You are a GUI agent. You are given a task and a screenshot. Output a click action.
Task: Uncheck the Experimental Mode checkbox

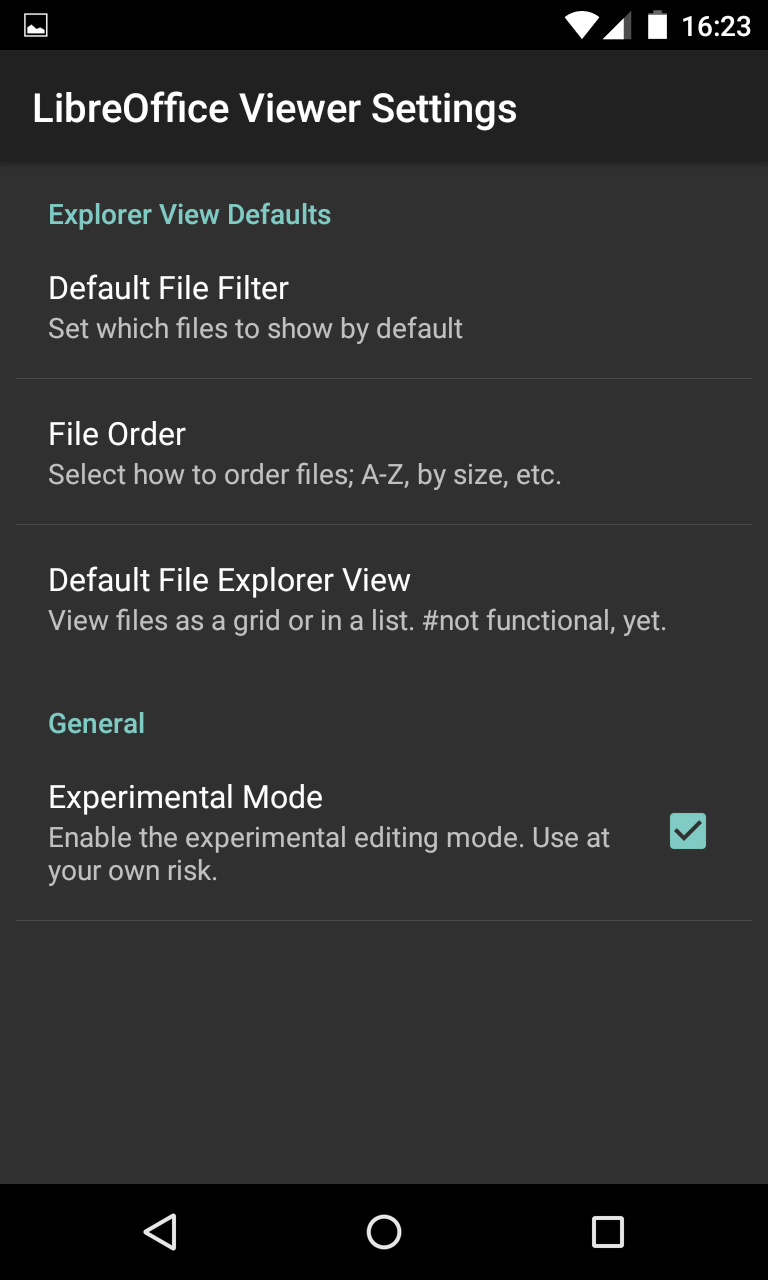(x=687, y=831)
